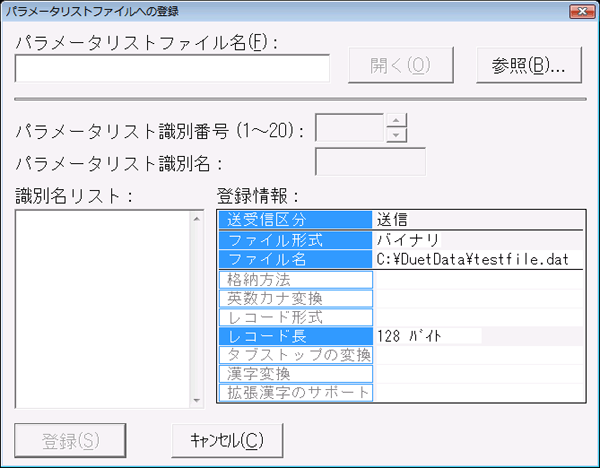Select the ファイル名 row label
Screen dimensions: 600x468
pos(294,259)
